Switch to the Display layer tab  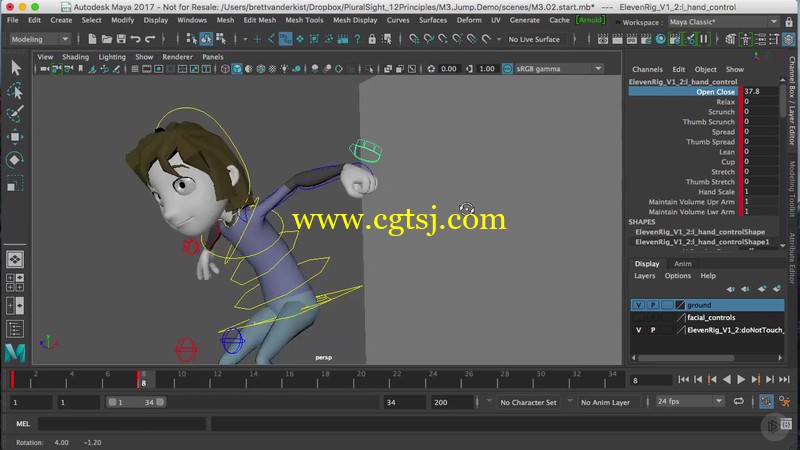point(646,264)
